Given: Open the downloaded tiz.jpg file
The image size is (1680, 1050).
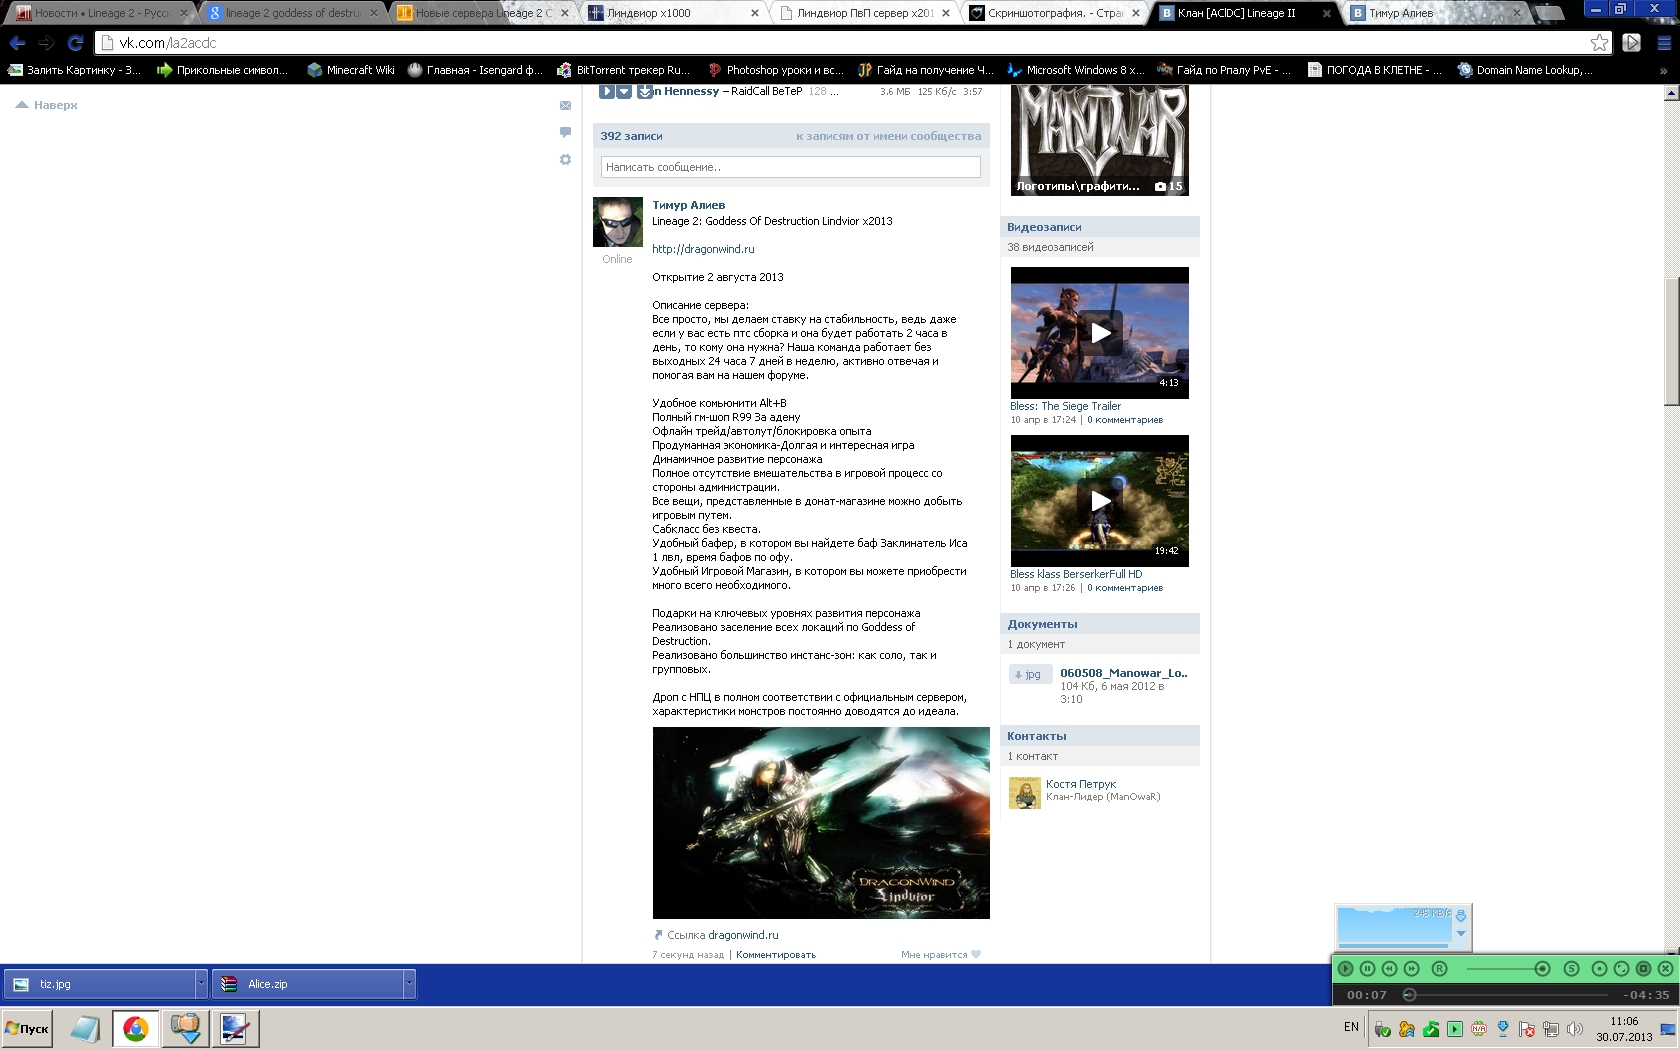Looking at the screenshot, I should 100,984.
